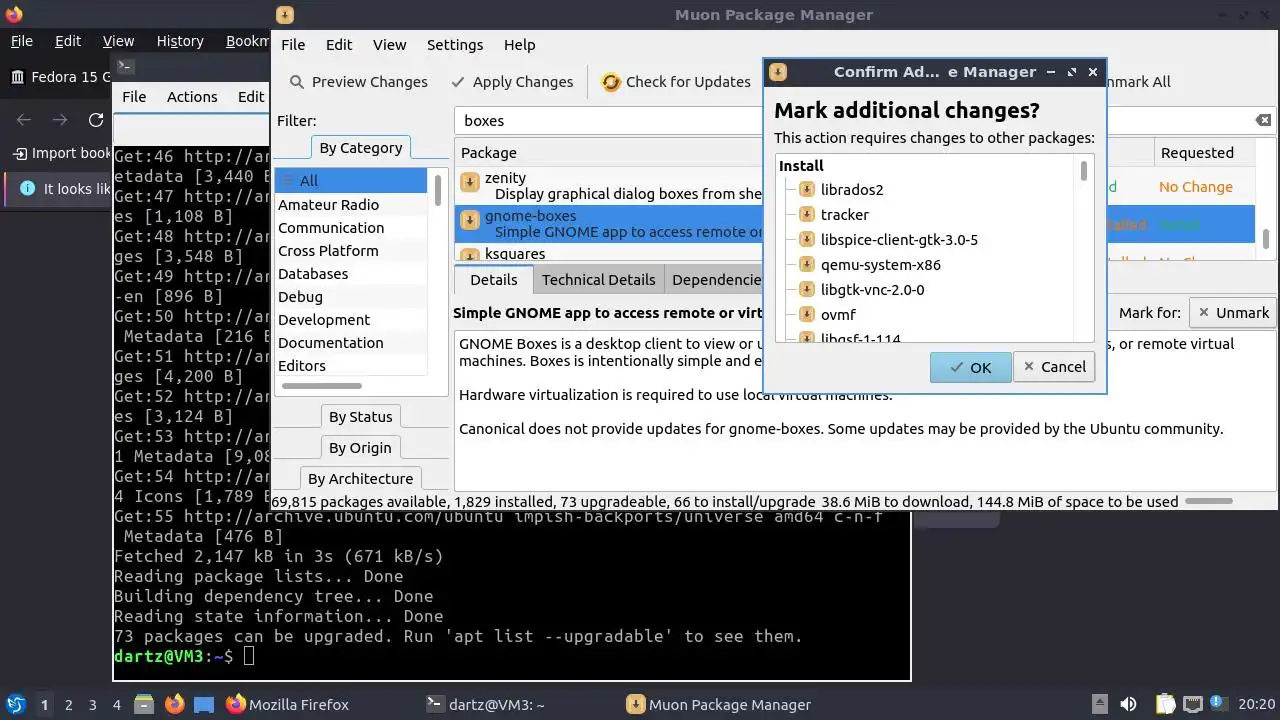Click the qemu-system-x86 package icon

tap(807, 264)
